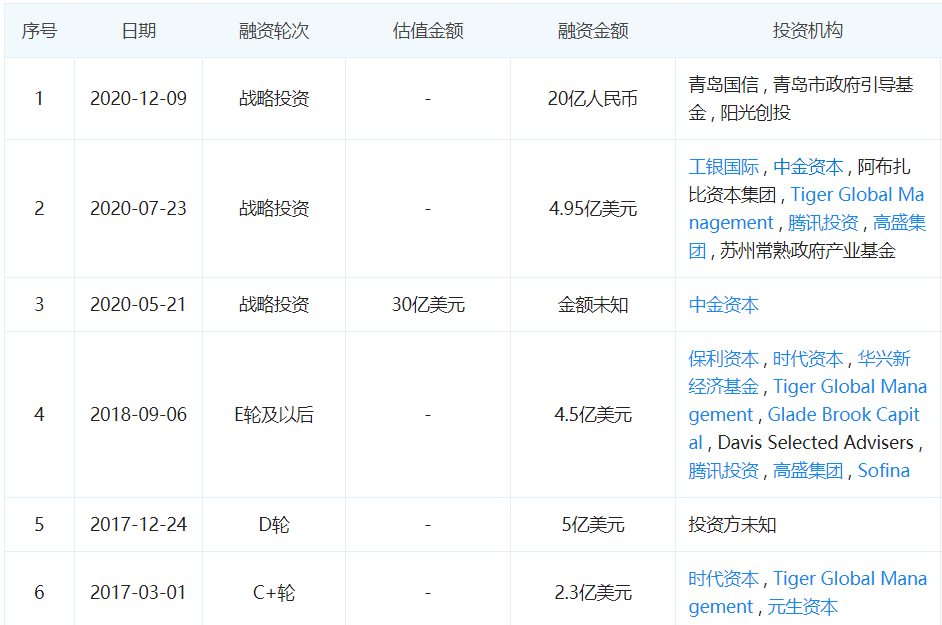Open 工银国际 investor link in row 2
The width and height of the screenshot is (942, 625).
click(723, 166)
